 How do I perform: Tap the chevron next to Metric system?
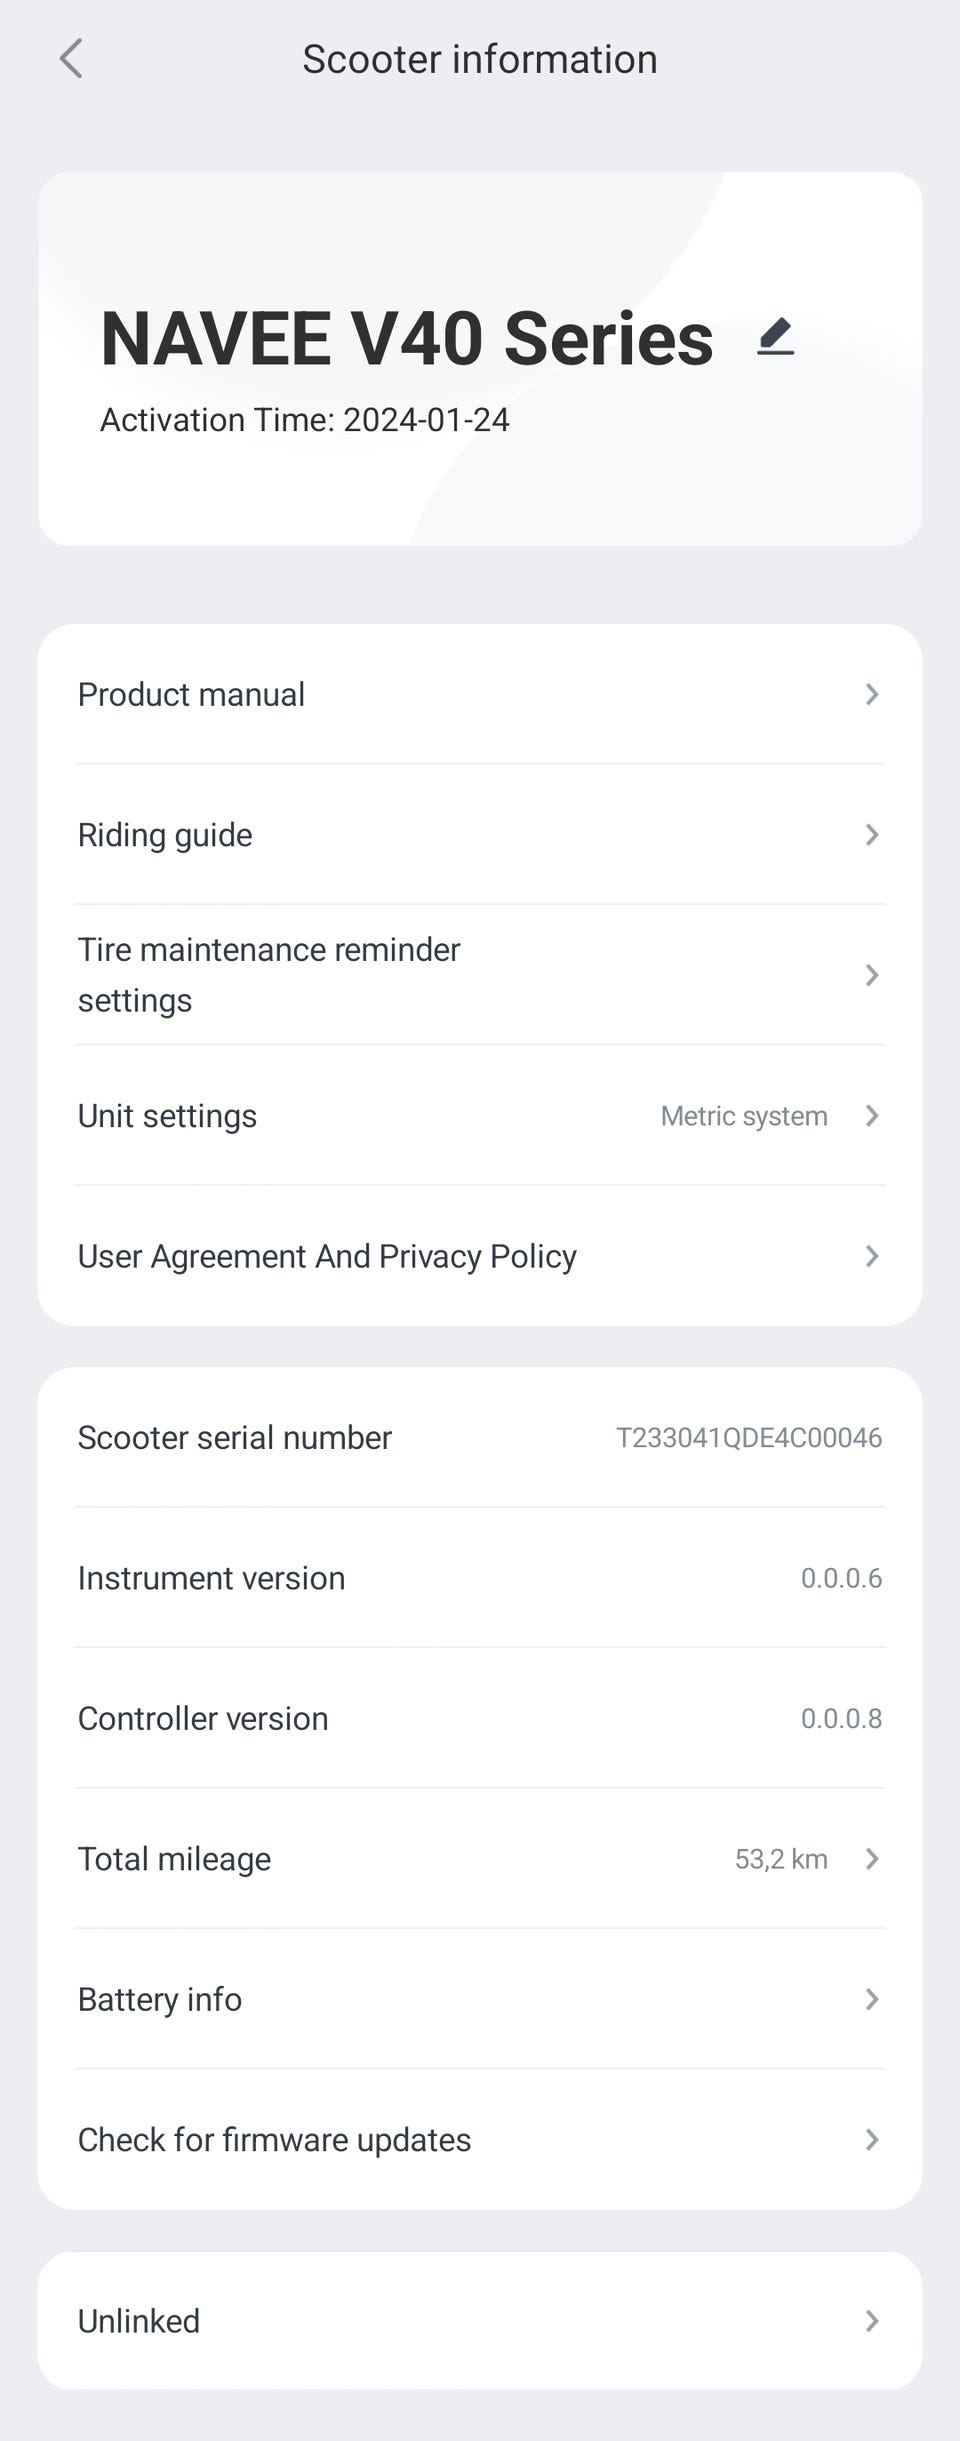(x=872, y=1116)
